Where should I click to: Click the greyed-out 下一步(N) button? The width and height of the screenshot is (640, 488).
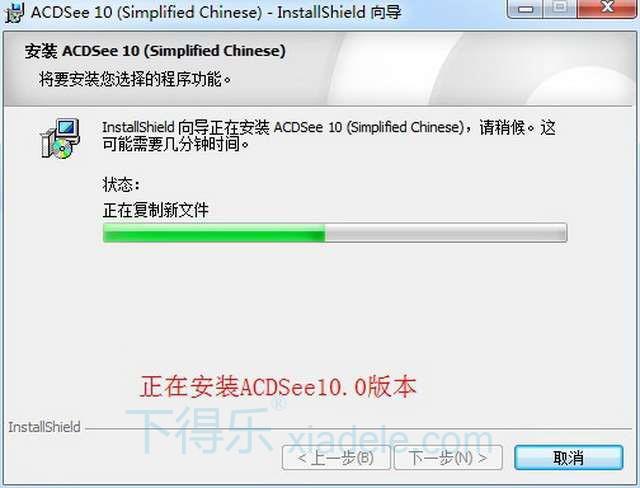[x=448, y=457]
